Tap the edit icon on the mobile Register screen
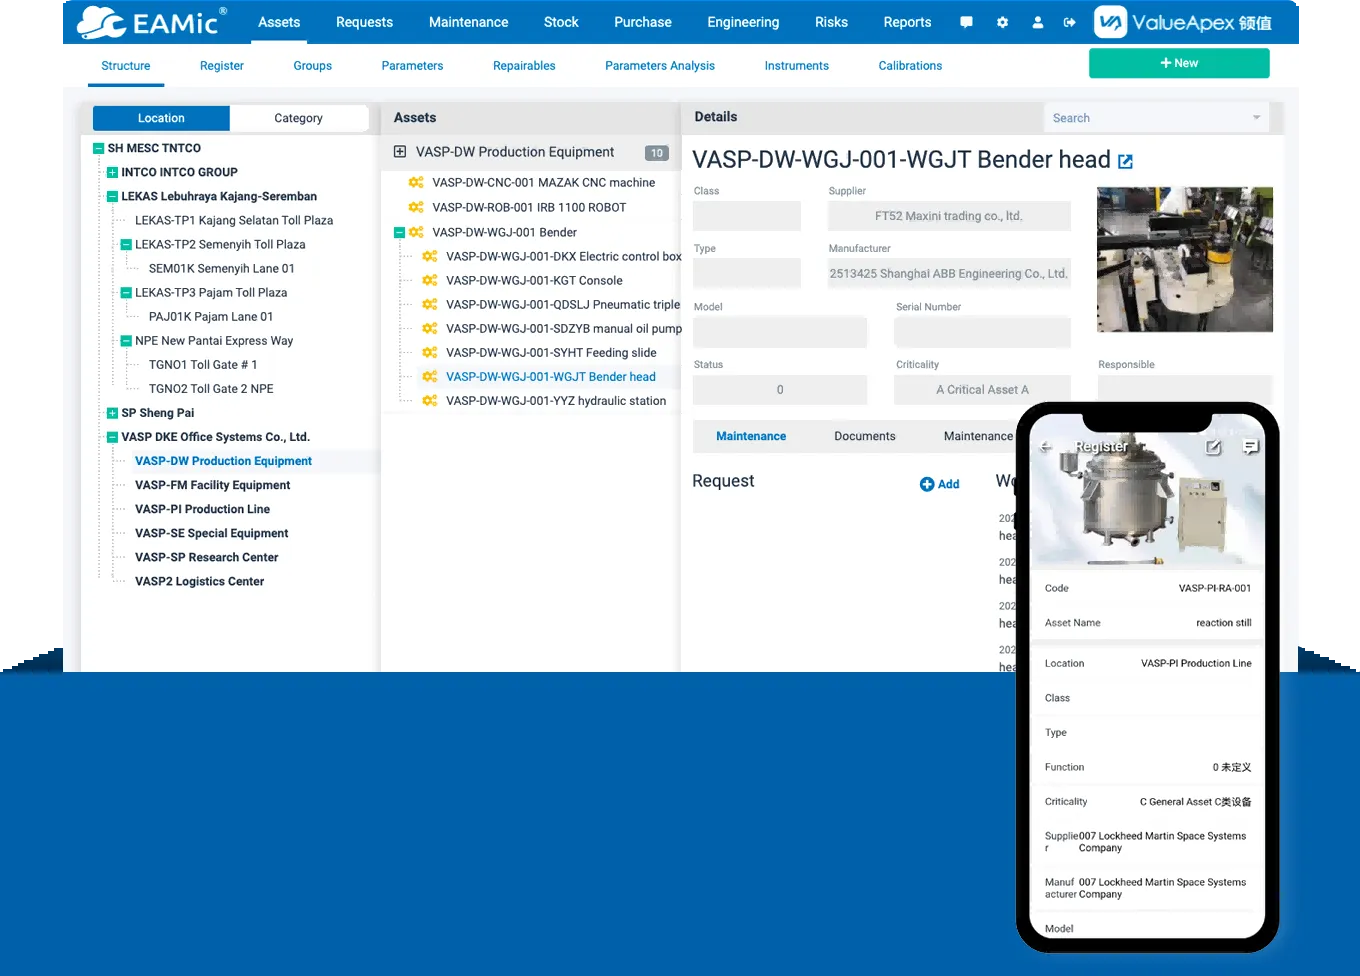 1214,448
